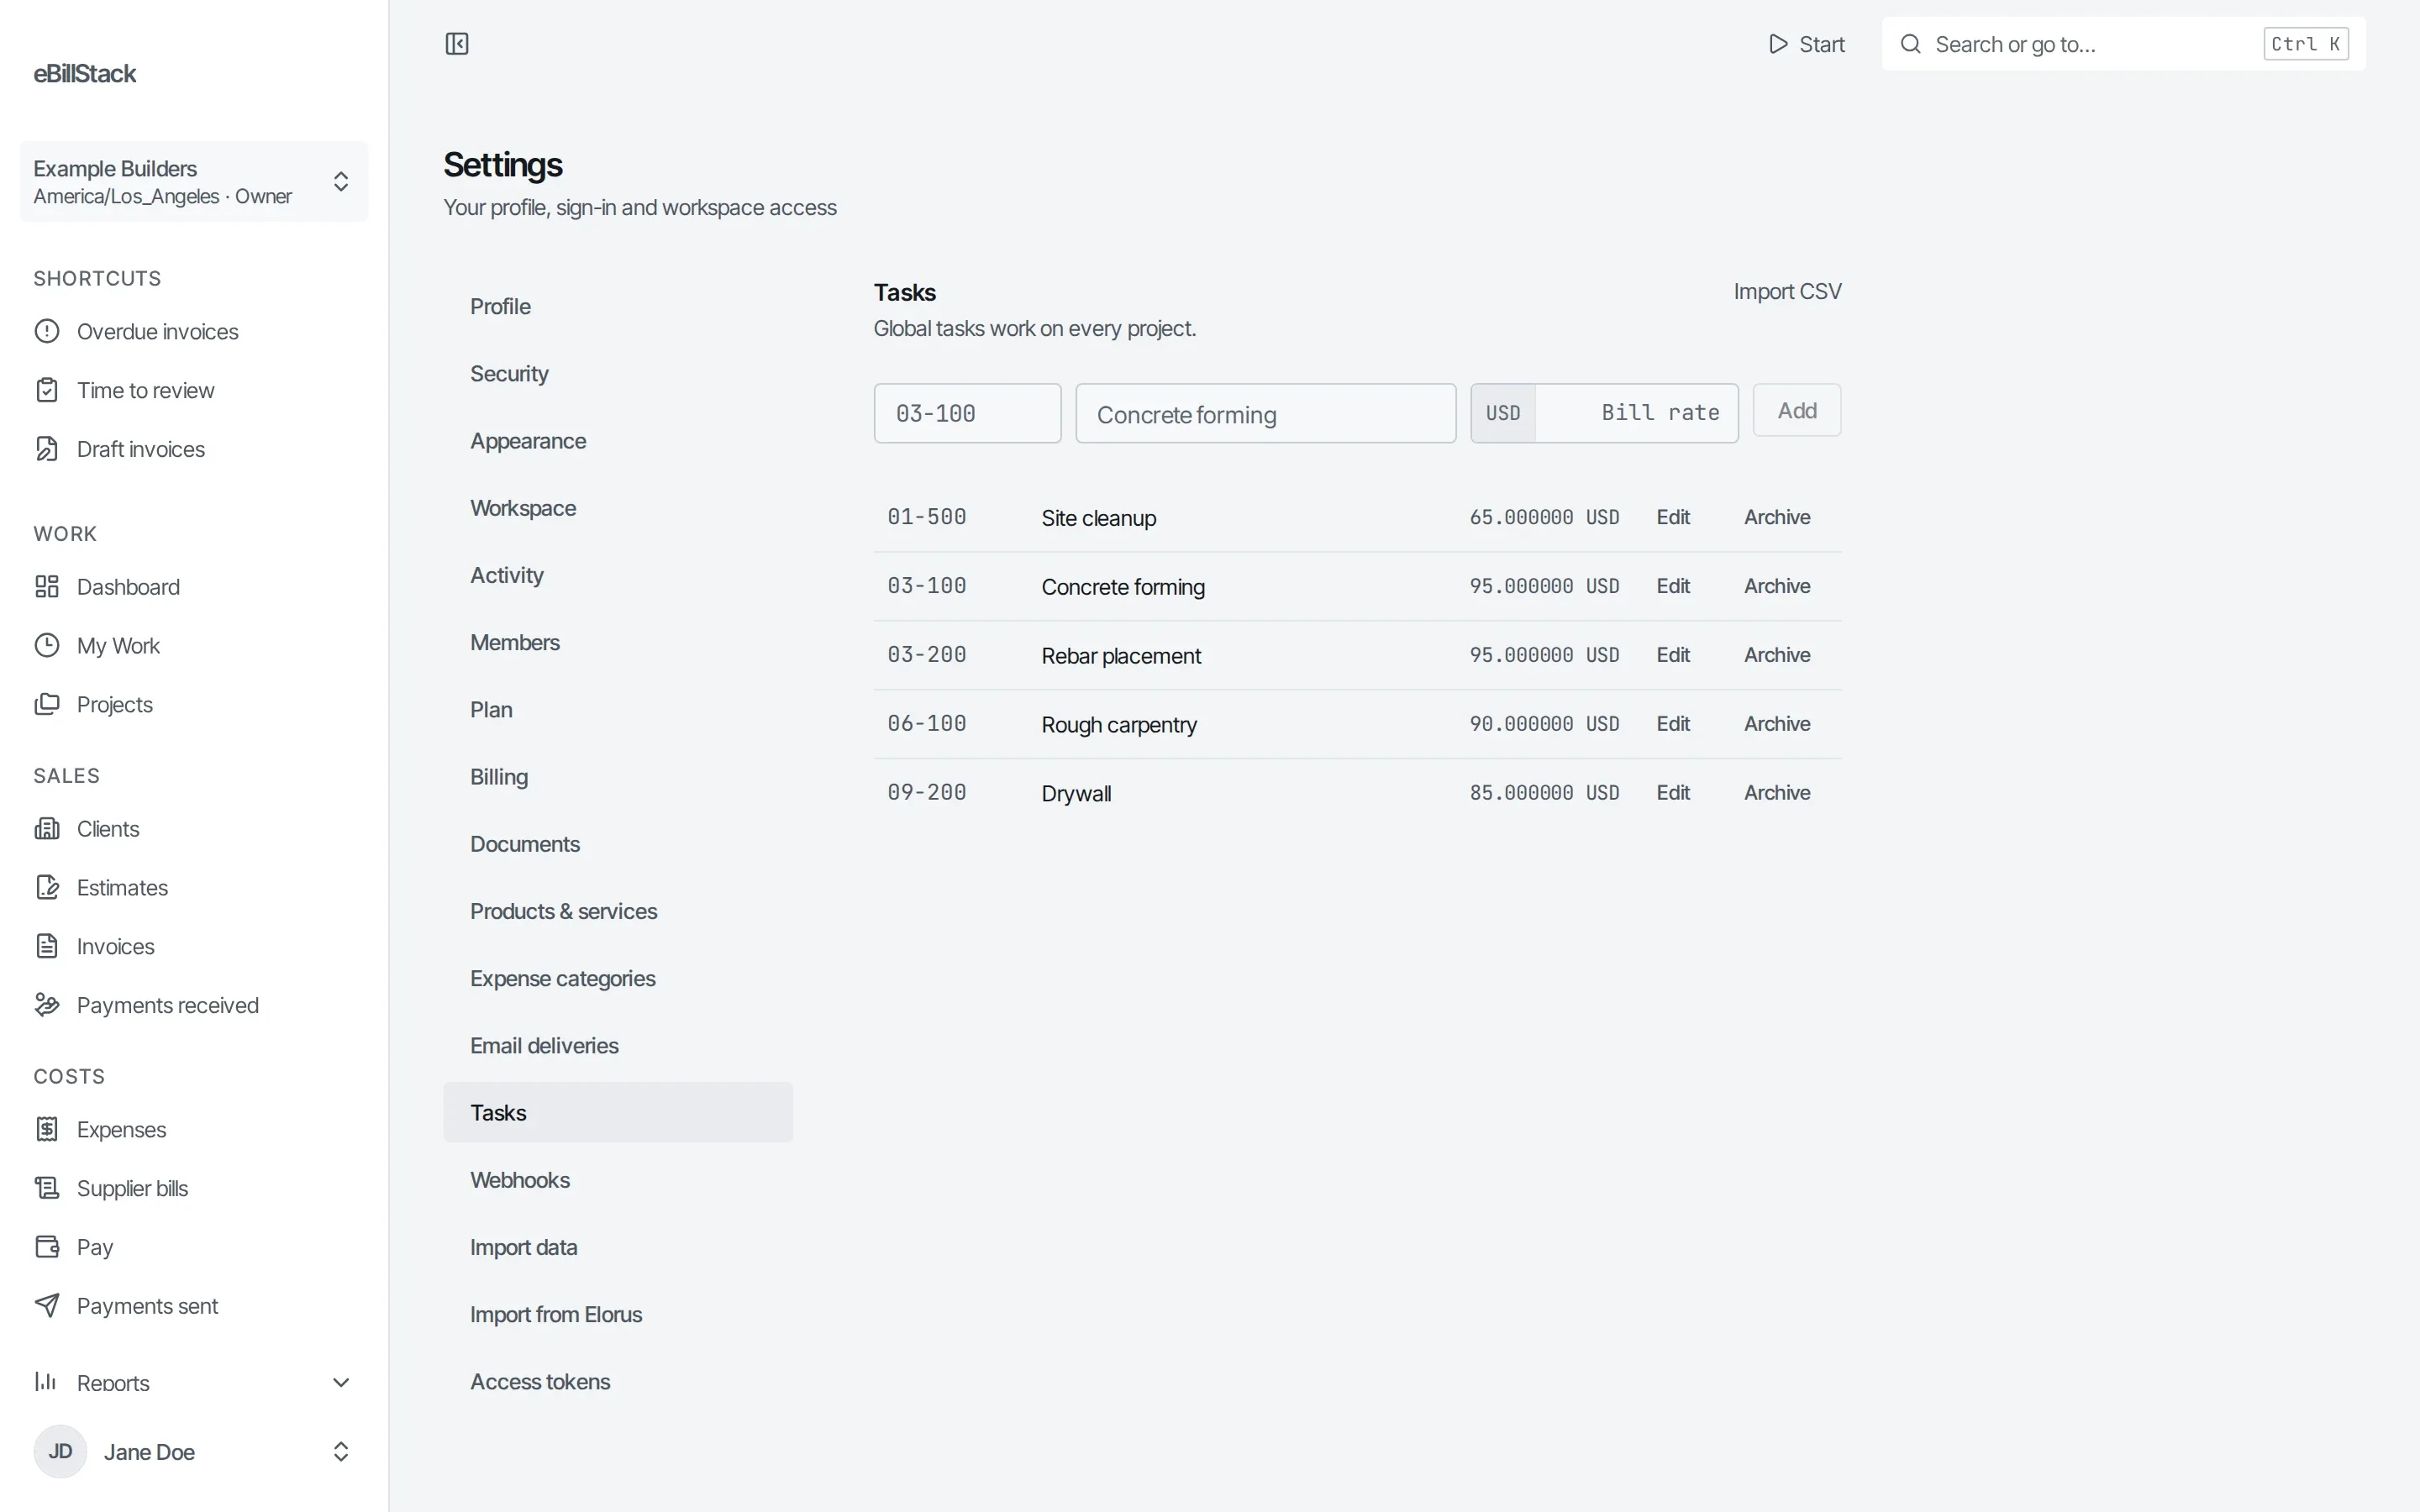Click the Start timer play icon
This screenshot has width=2420, height=1512.
click(1777, 44)
